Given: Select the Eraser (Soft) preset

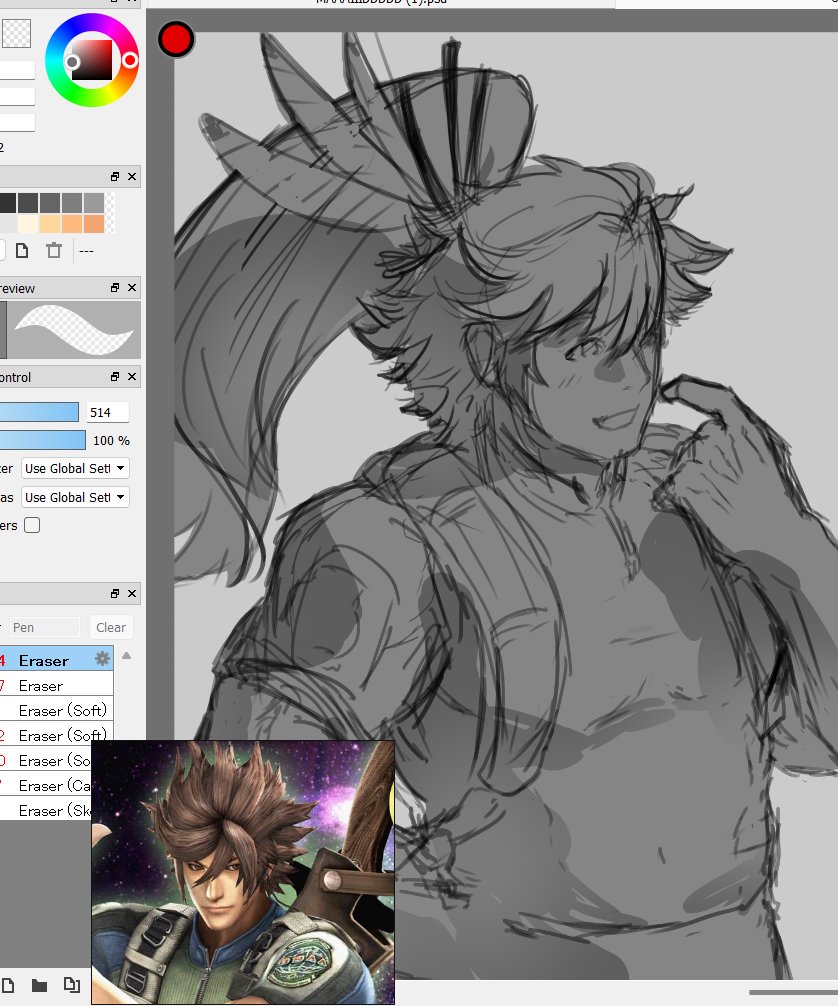Looking at the screenshot, I should (50, 710).
